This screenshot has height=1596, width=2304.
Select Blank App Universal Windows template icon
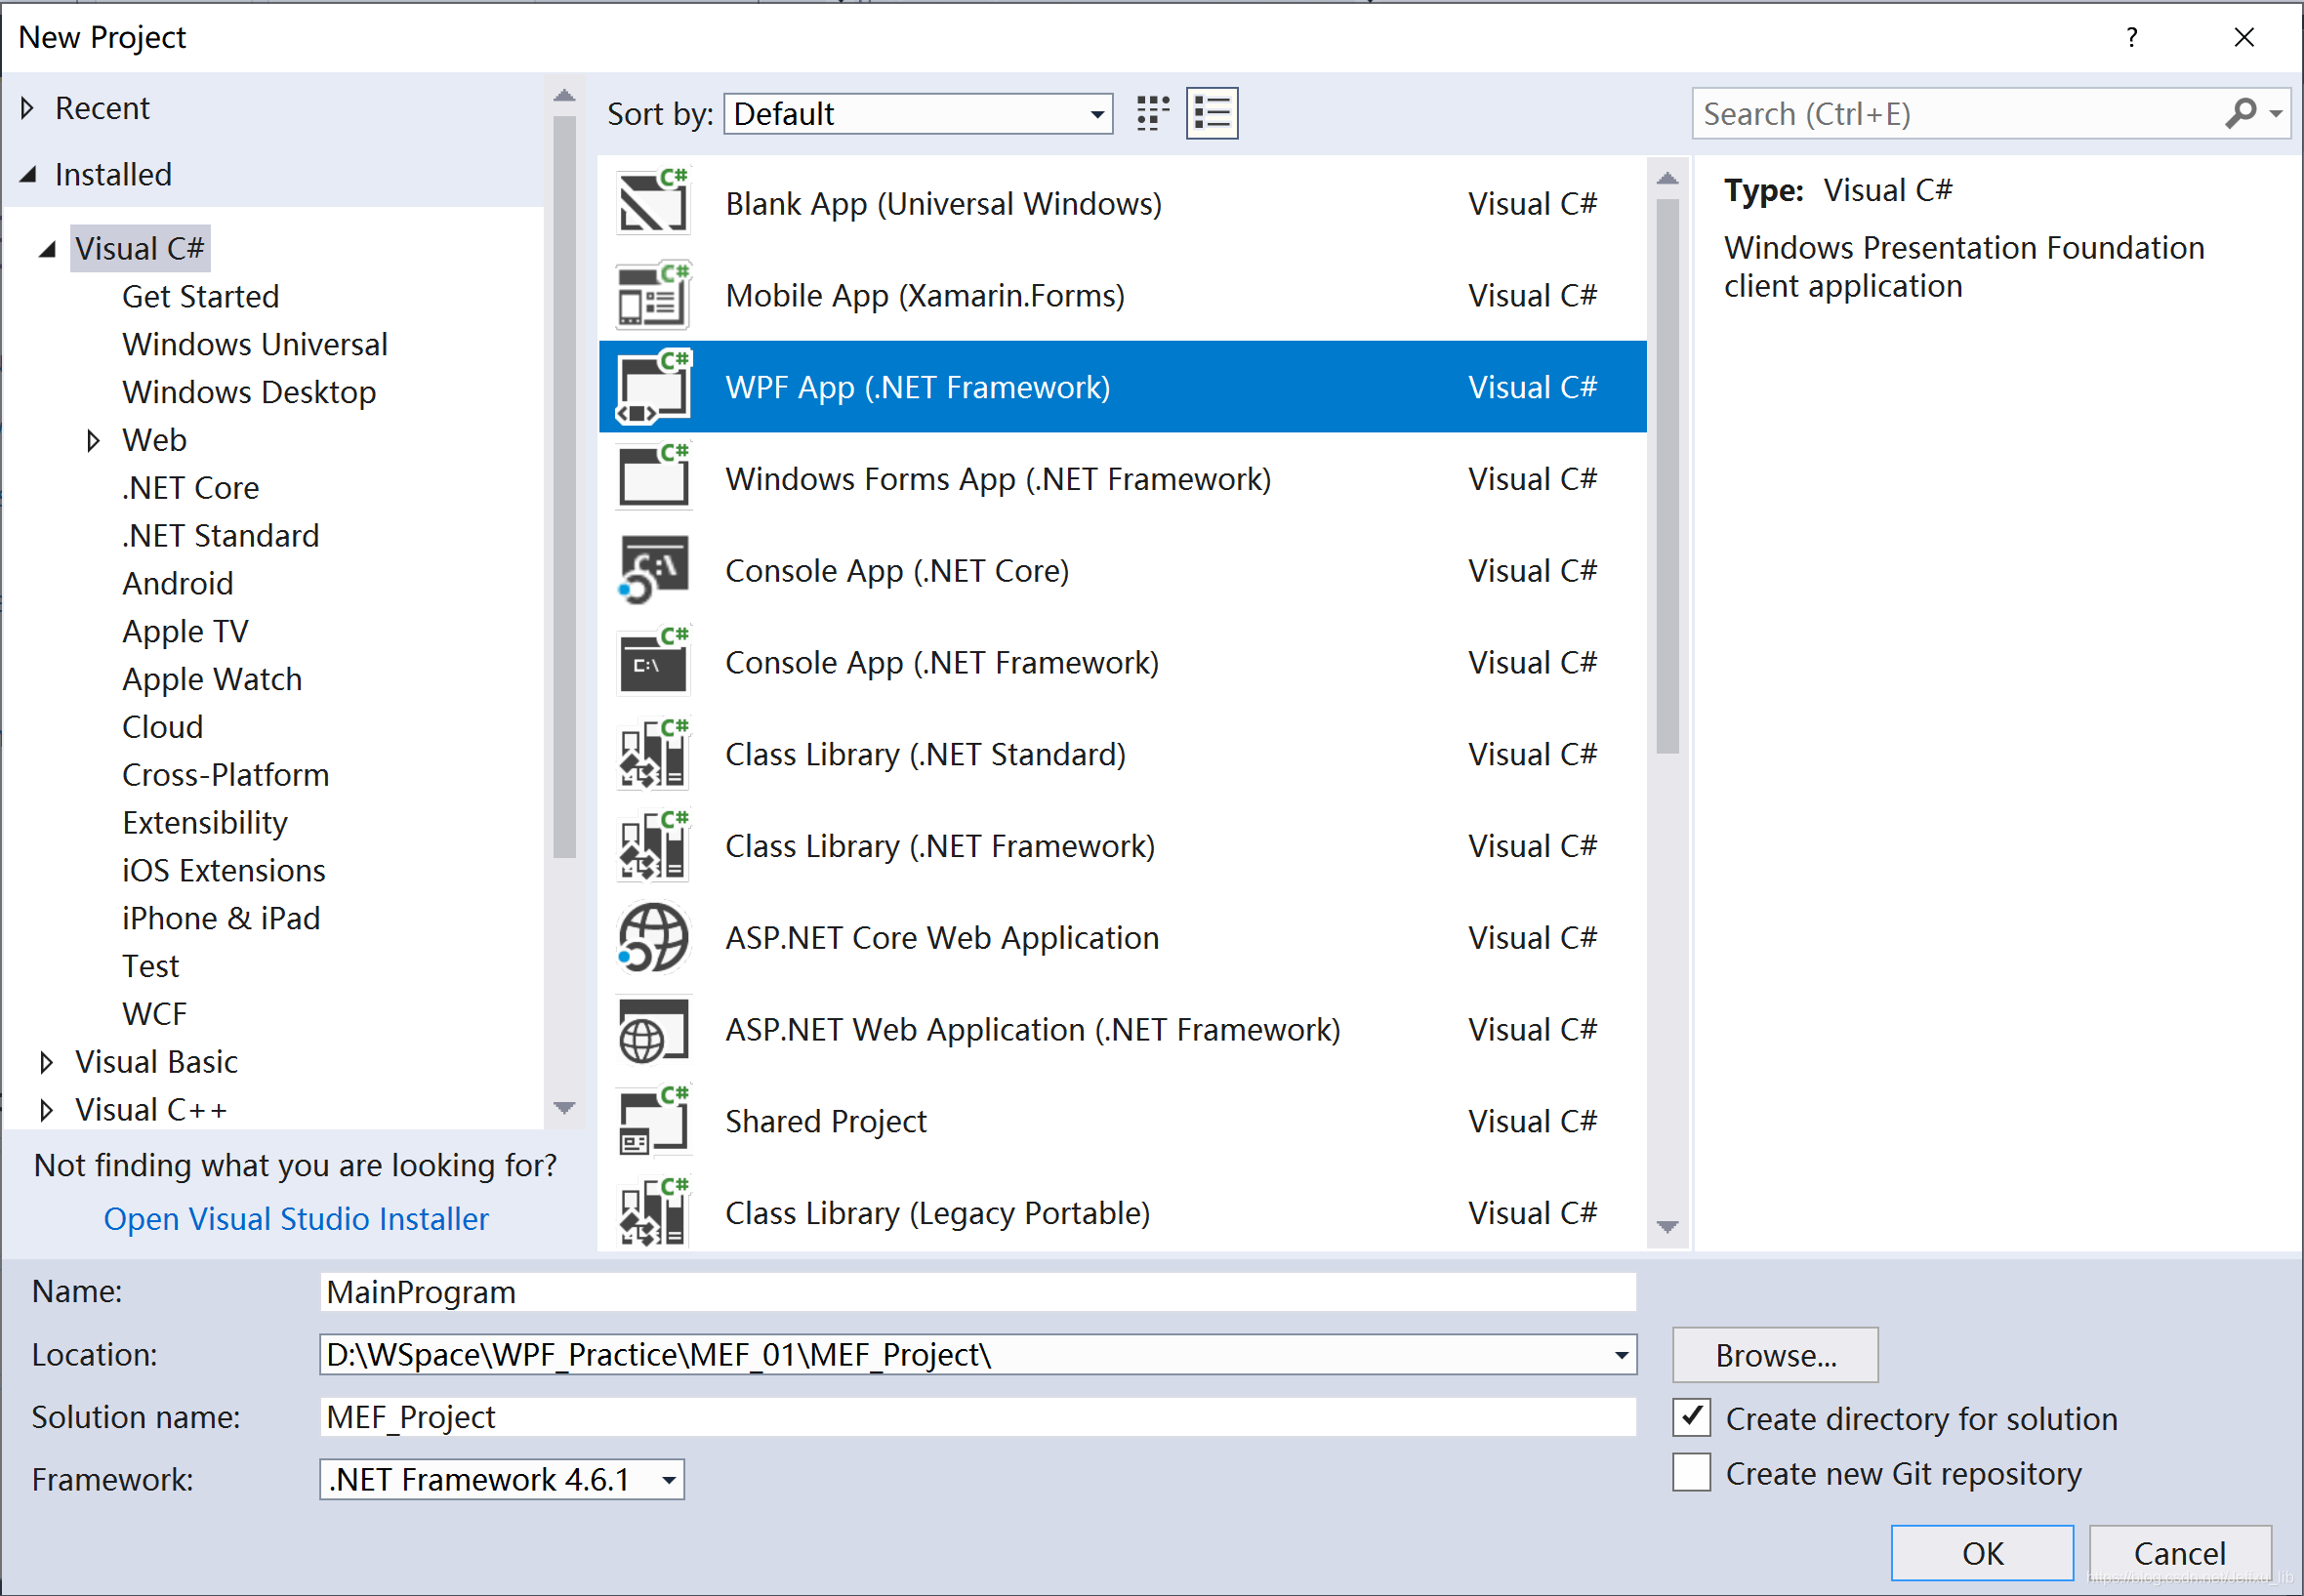(653, 203)
